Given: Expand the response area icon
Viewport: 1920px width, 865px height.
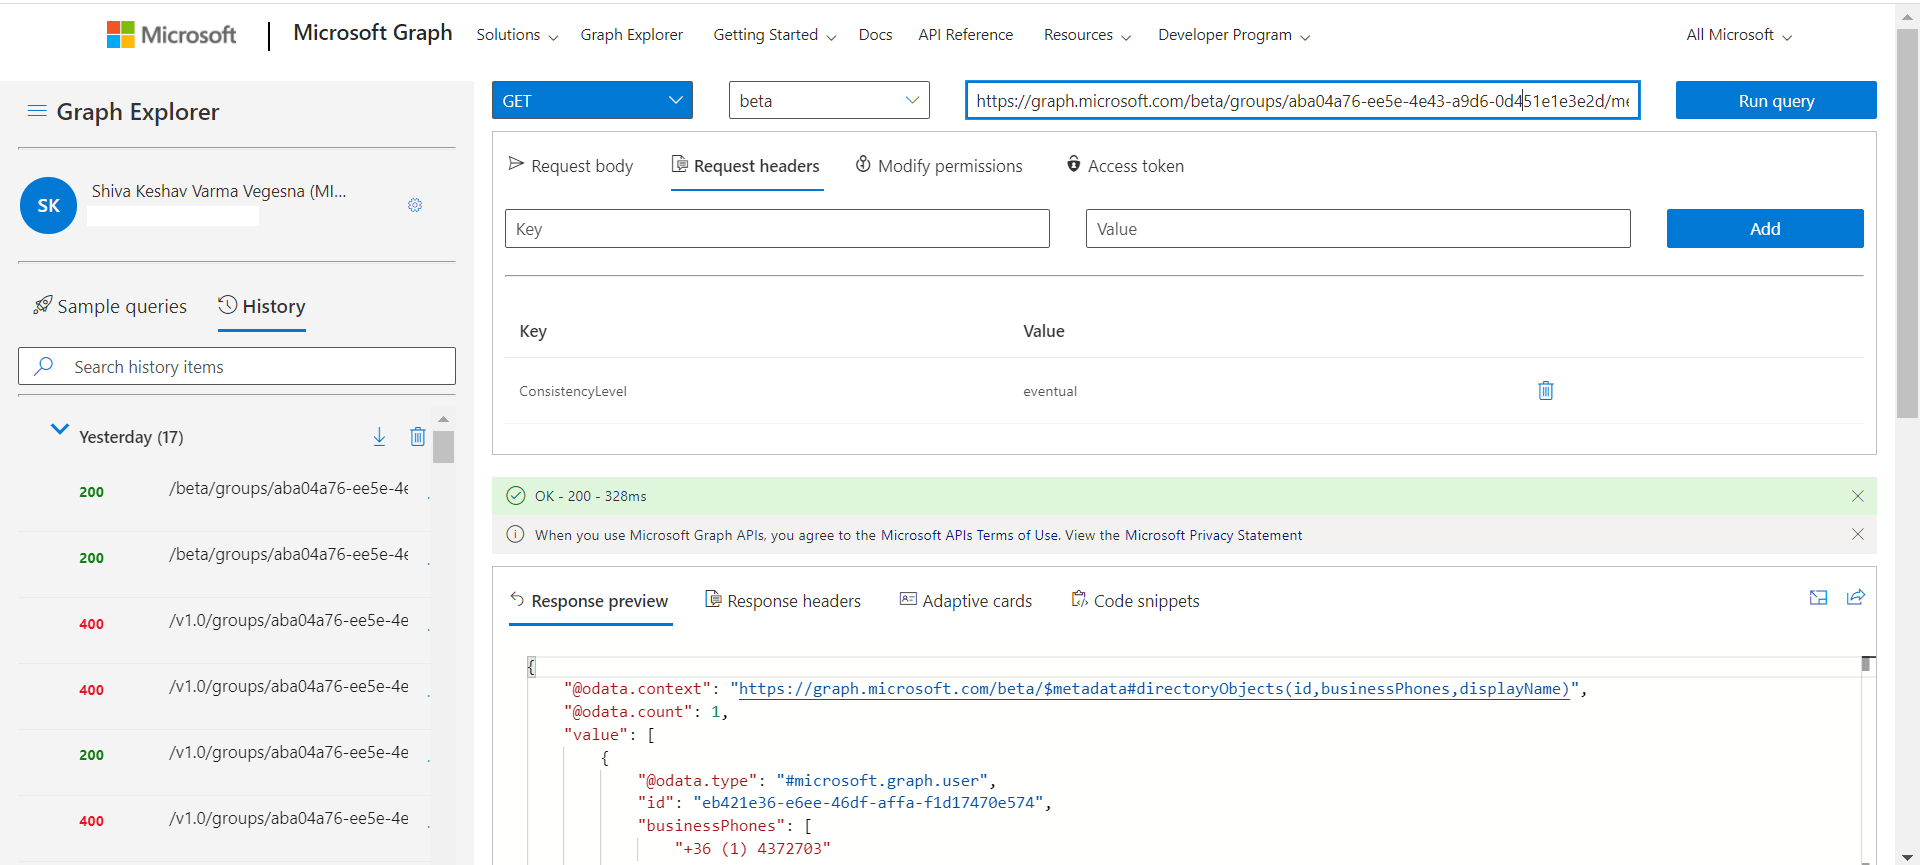Looking at the screenshot, I should (1819, 598).
